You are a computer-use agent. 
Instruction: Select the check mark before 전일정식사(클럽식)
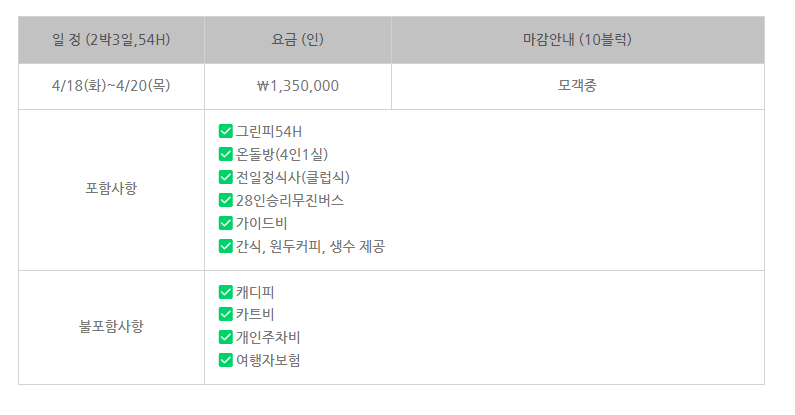click(226, 177)
